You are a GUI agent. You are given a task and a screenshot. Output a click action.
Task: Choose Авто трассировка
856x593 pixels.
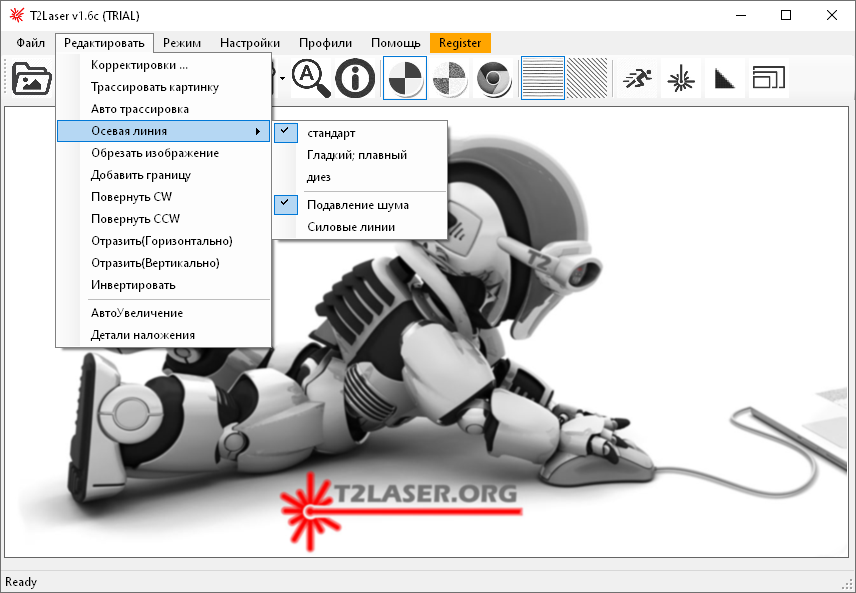(x=163, y=109)
